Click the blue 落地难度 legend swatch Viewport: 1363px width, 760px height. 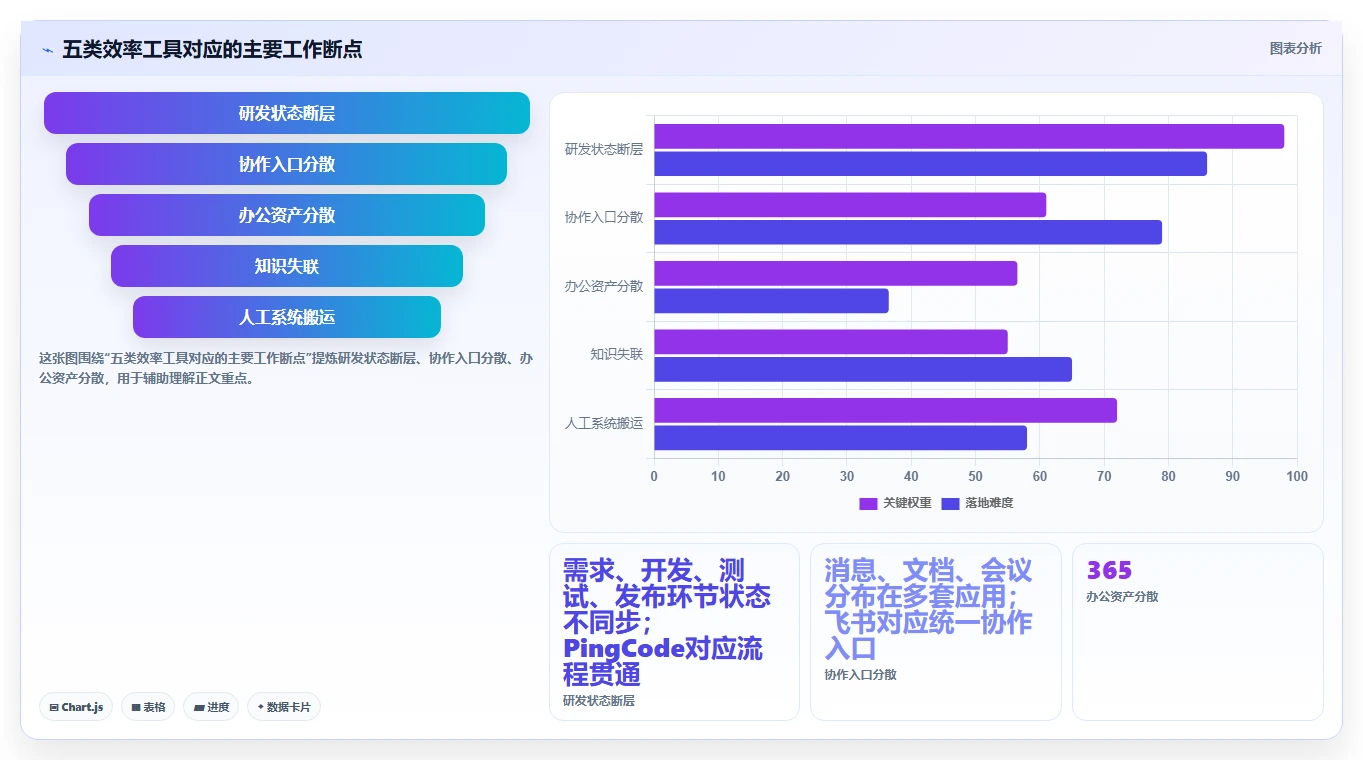[950, 503]
